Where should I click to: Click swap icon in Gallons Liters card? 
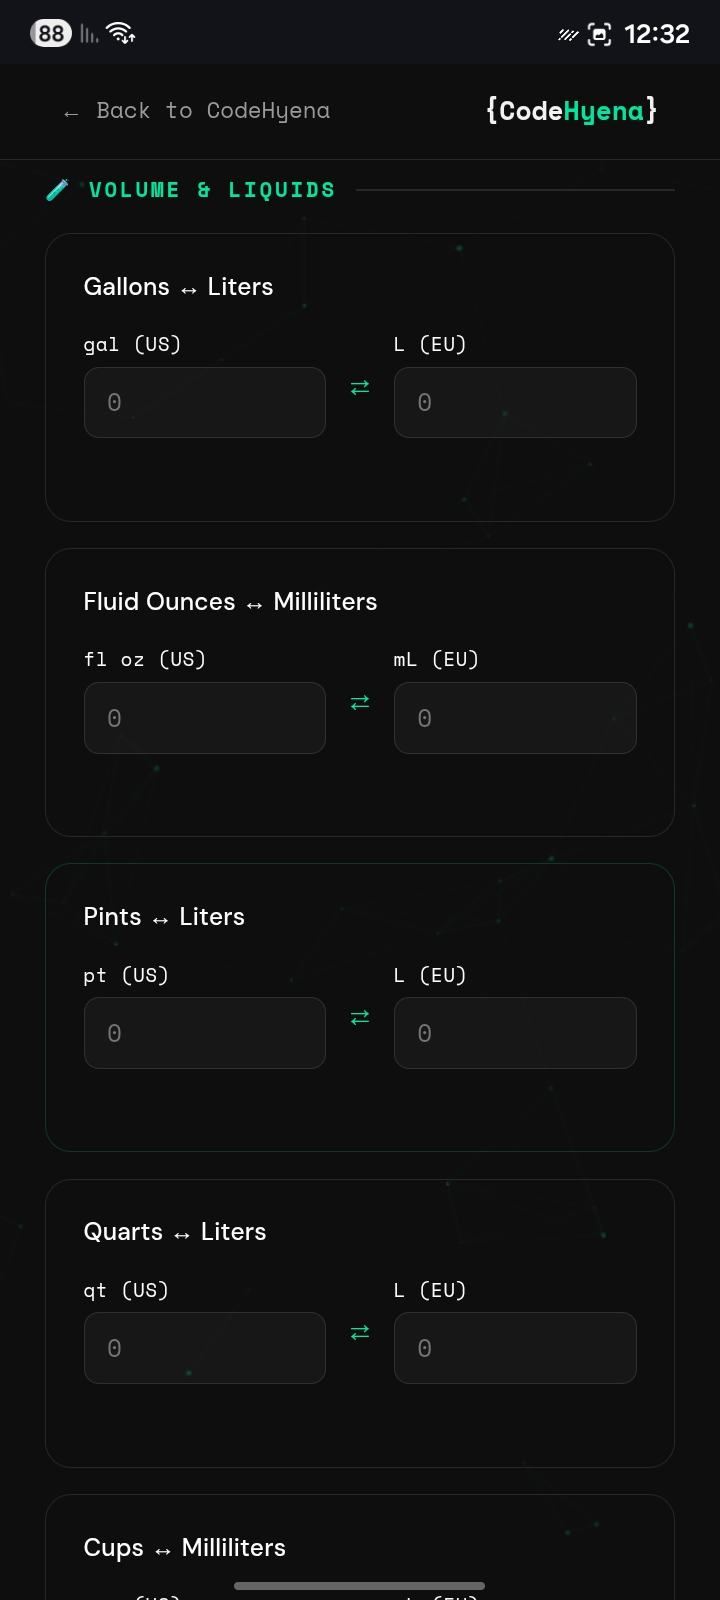[x=360, y=388]
